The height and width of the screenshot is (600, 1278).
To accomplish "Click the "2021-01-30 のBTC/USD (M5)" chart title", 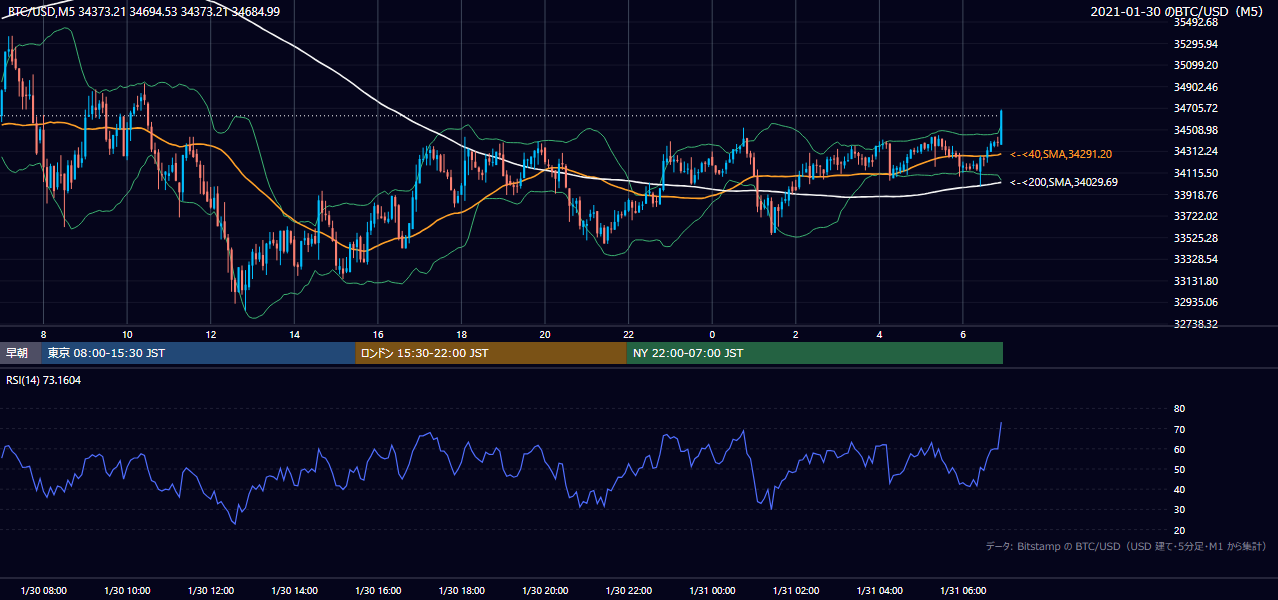I will point(1179,11).
